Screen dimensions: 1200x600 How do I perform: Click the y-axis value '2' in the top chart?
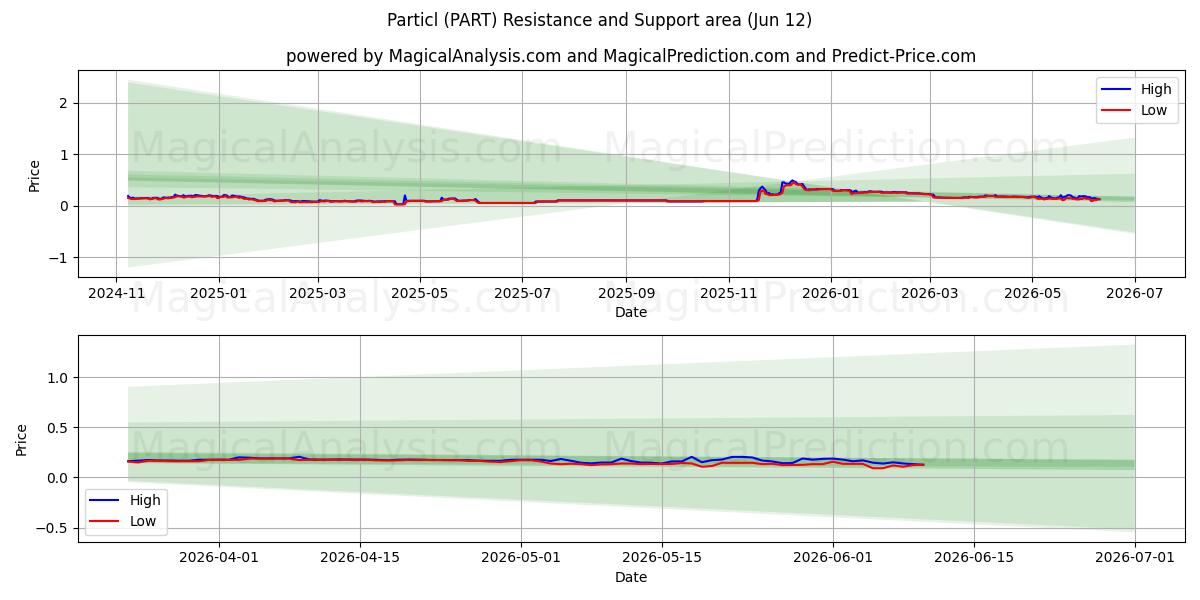point(63,103)
